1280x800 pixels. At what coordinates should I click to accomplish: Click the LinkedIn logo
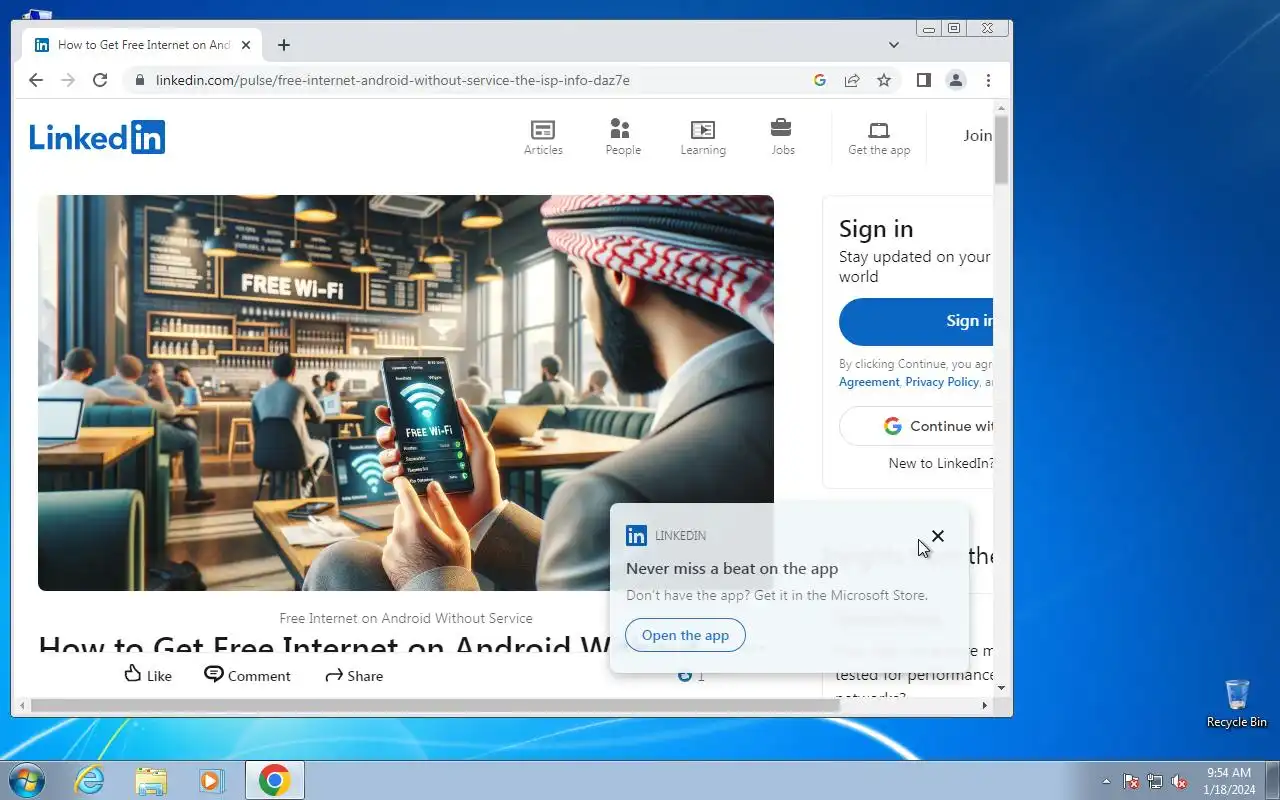point(97,137)
